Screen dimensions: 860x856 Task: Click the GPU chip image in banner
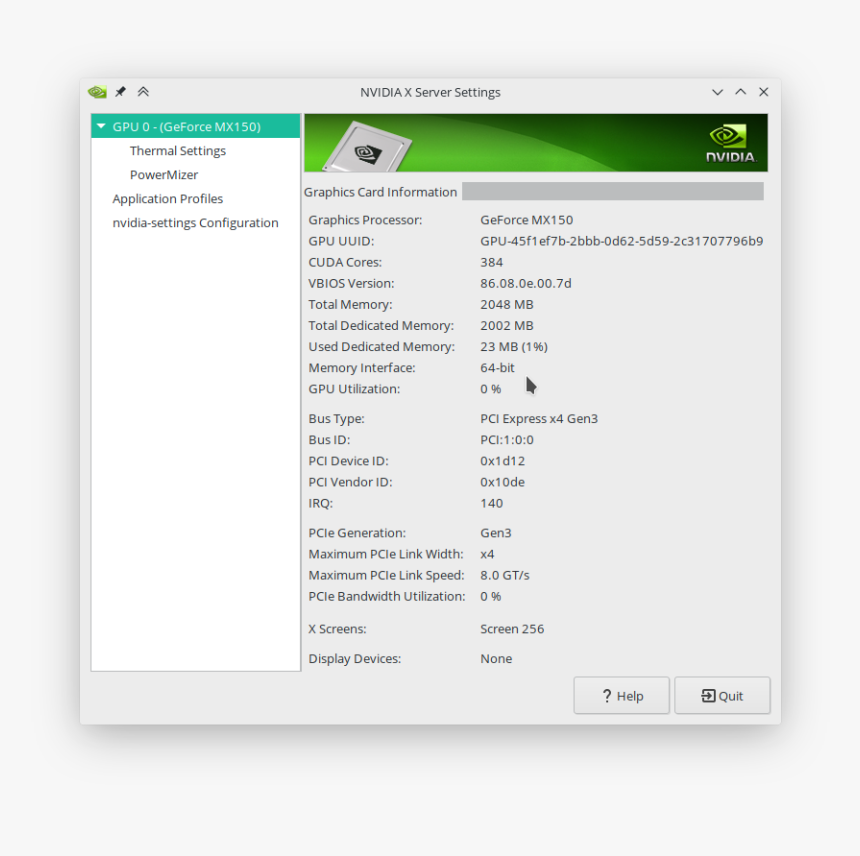(367, 147)
